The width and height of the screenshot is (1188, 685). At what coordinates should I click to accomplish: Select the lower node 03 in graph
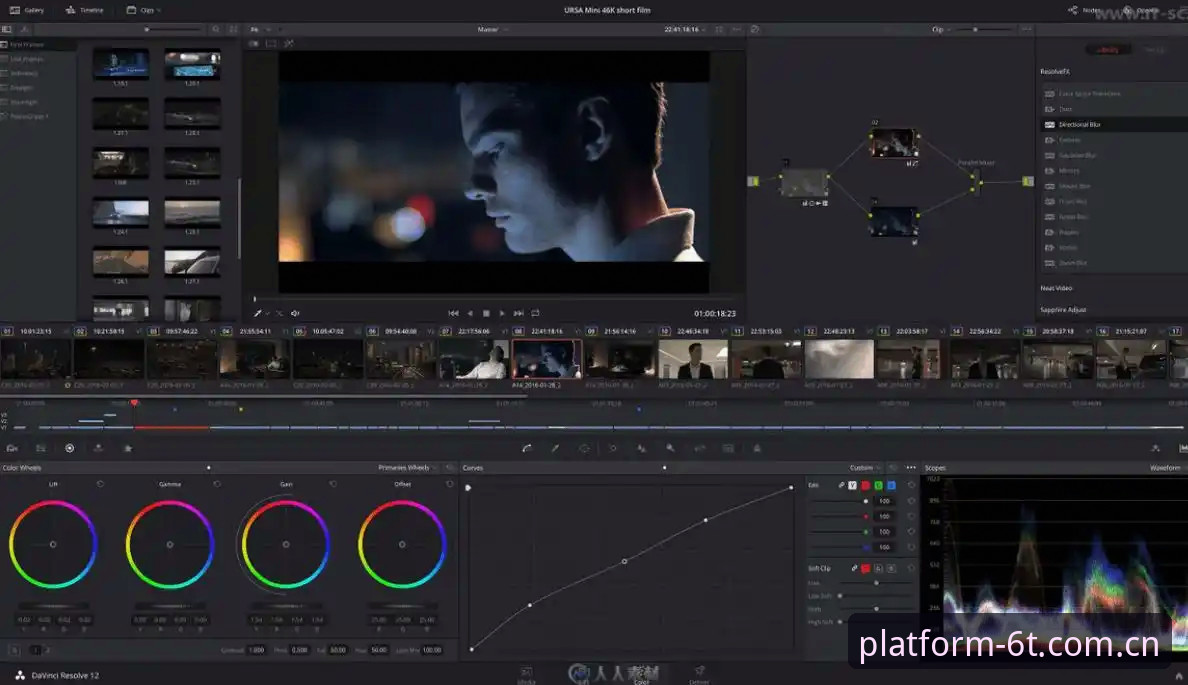tap(894, 222)
